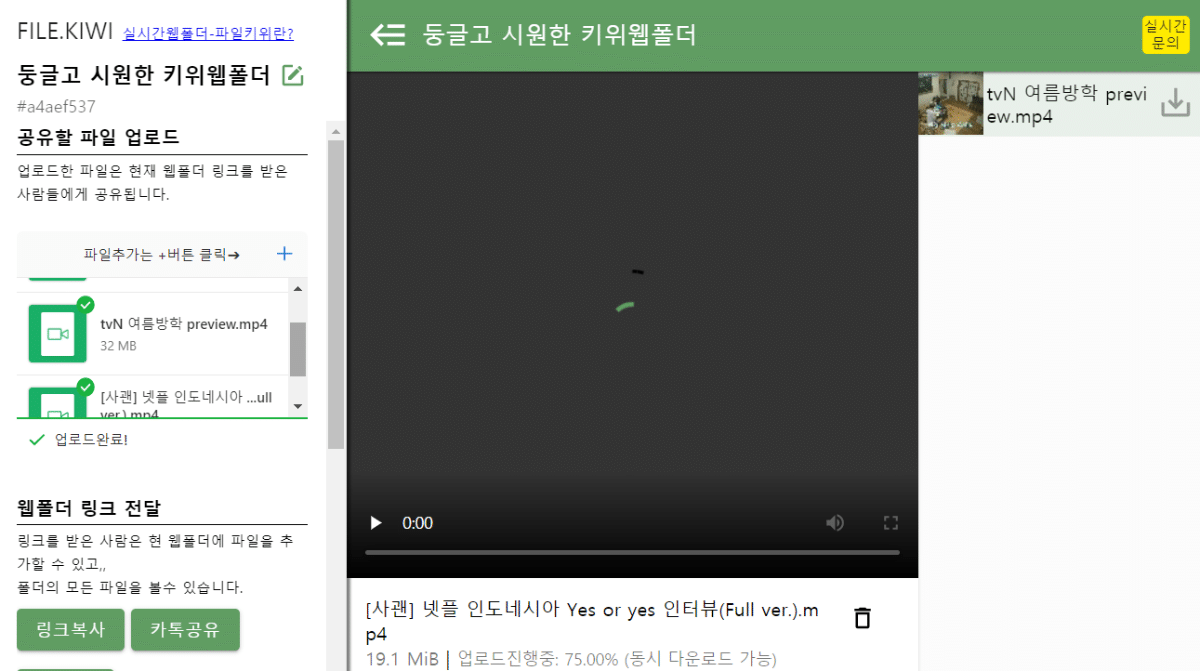
Task: Click the 웹폴더 링크 전달 heading
Action: click(89, 508)
